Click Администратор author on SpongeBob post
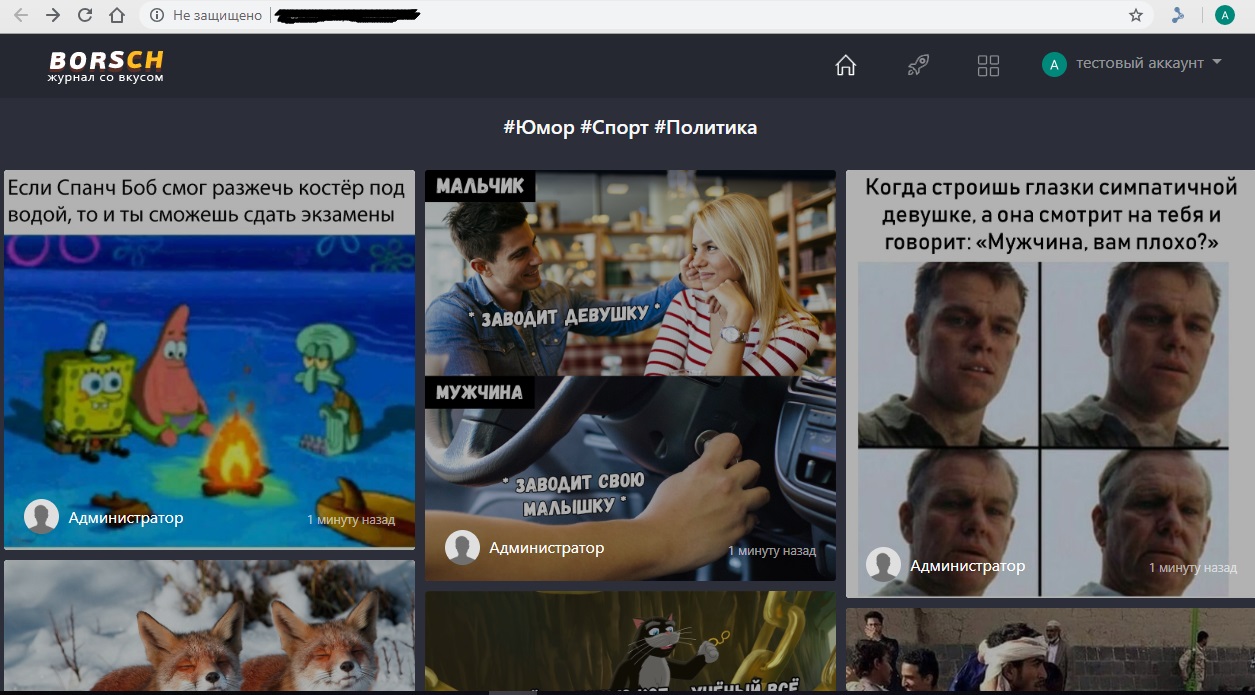The width and height of the screenshot is (1255, 695). (126, 518)
